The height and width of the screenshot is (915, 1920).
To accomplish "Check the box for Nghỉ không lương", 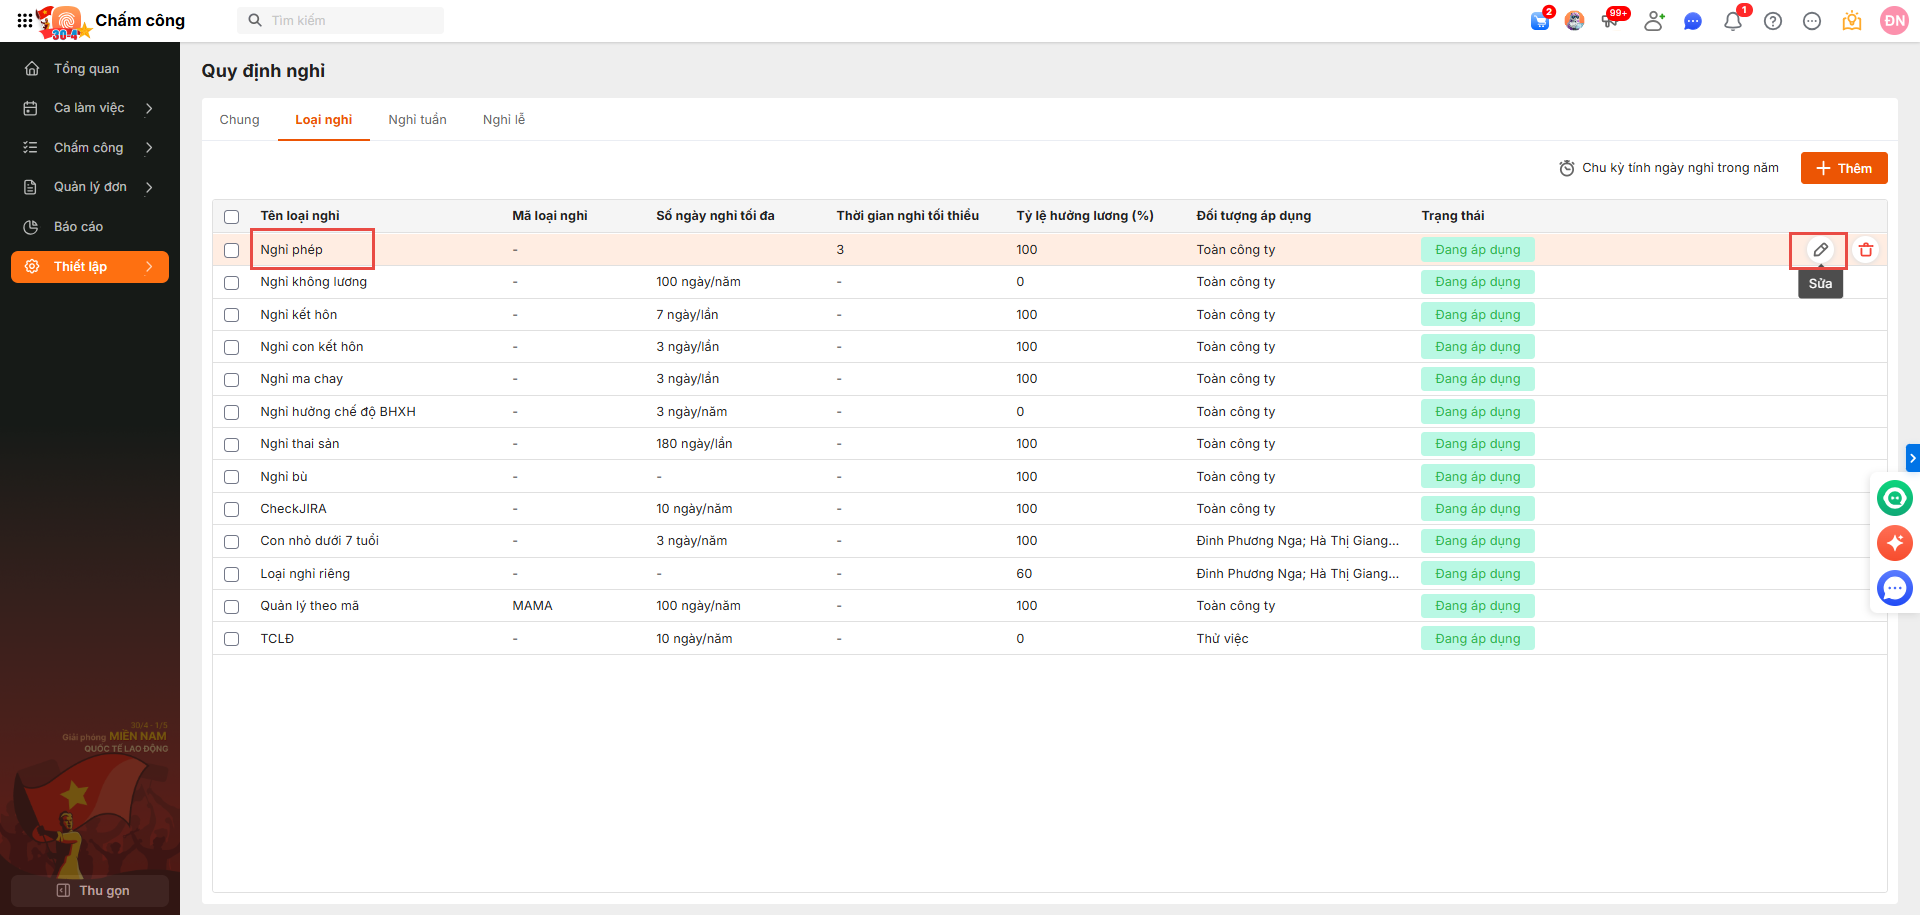I will point(232,283).
